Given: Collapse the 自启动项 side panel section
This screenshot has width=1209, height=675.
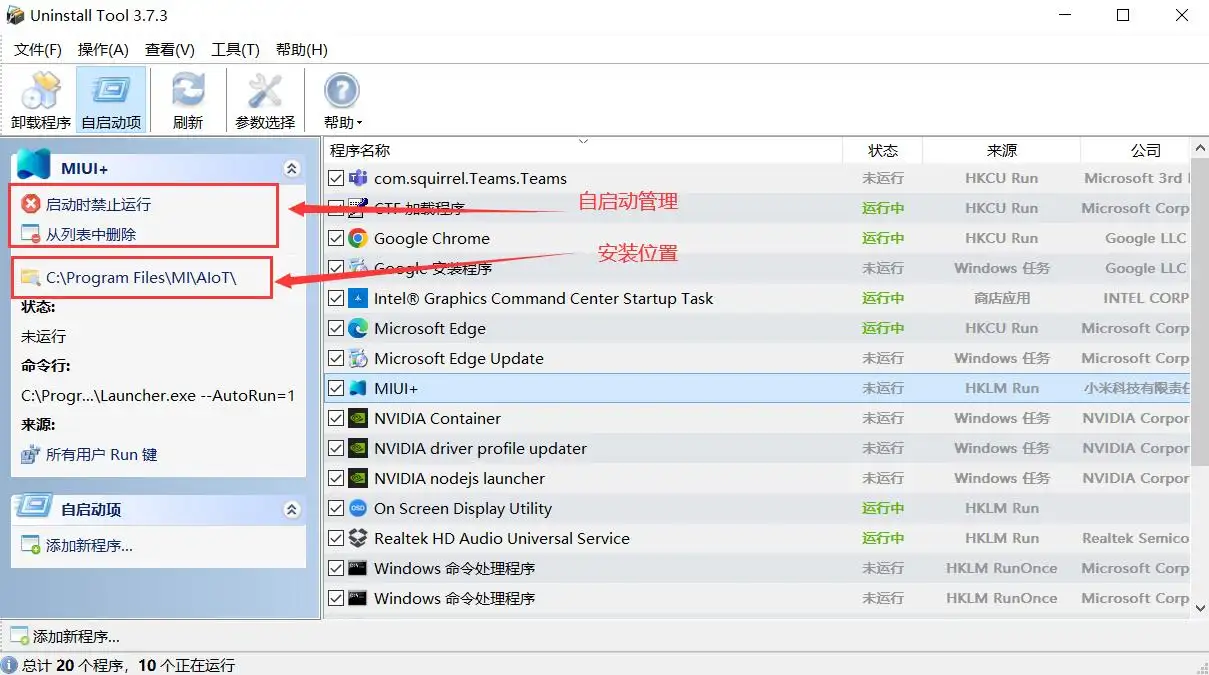Looking at the screenshot, I should [292, 509].
